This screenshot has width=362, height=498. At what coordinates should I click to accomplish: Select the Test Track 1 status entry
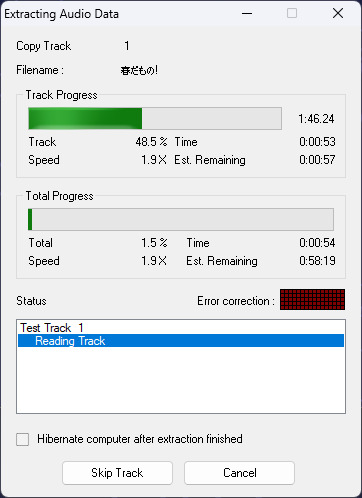click(52, 328)
